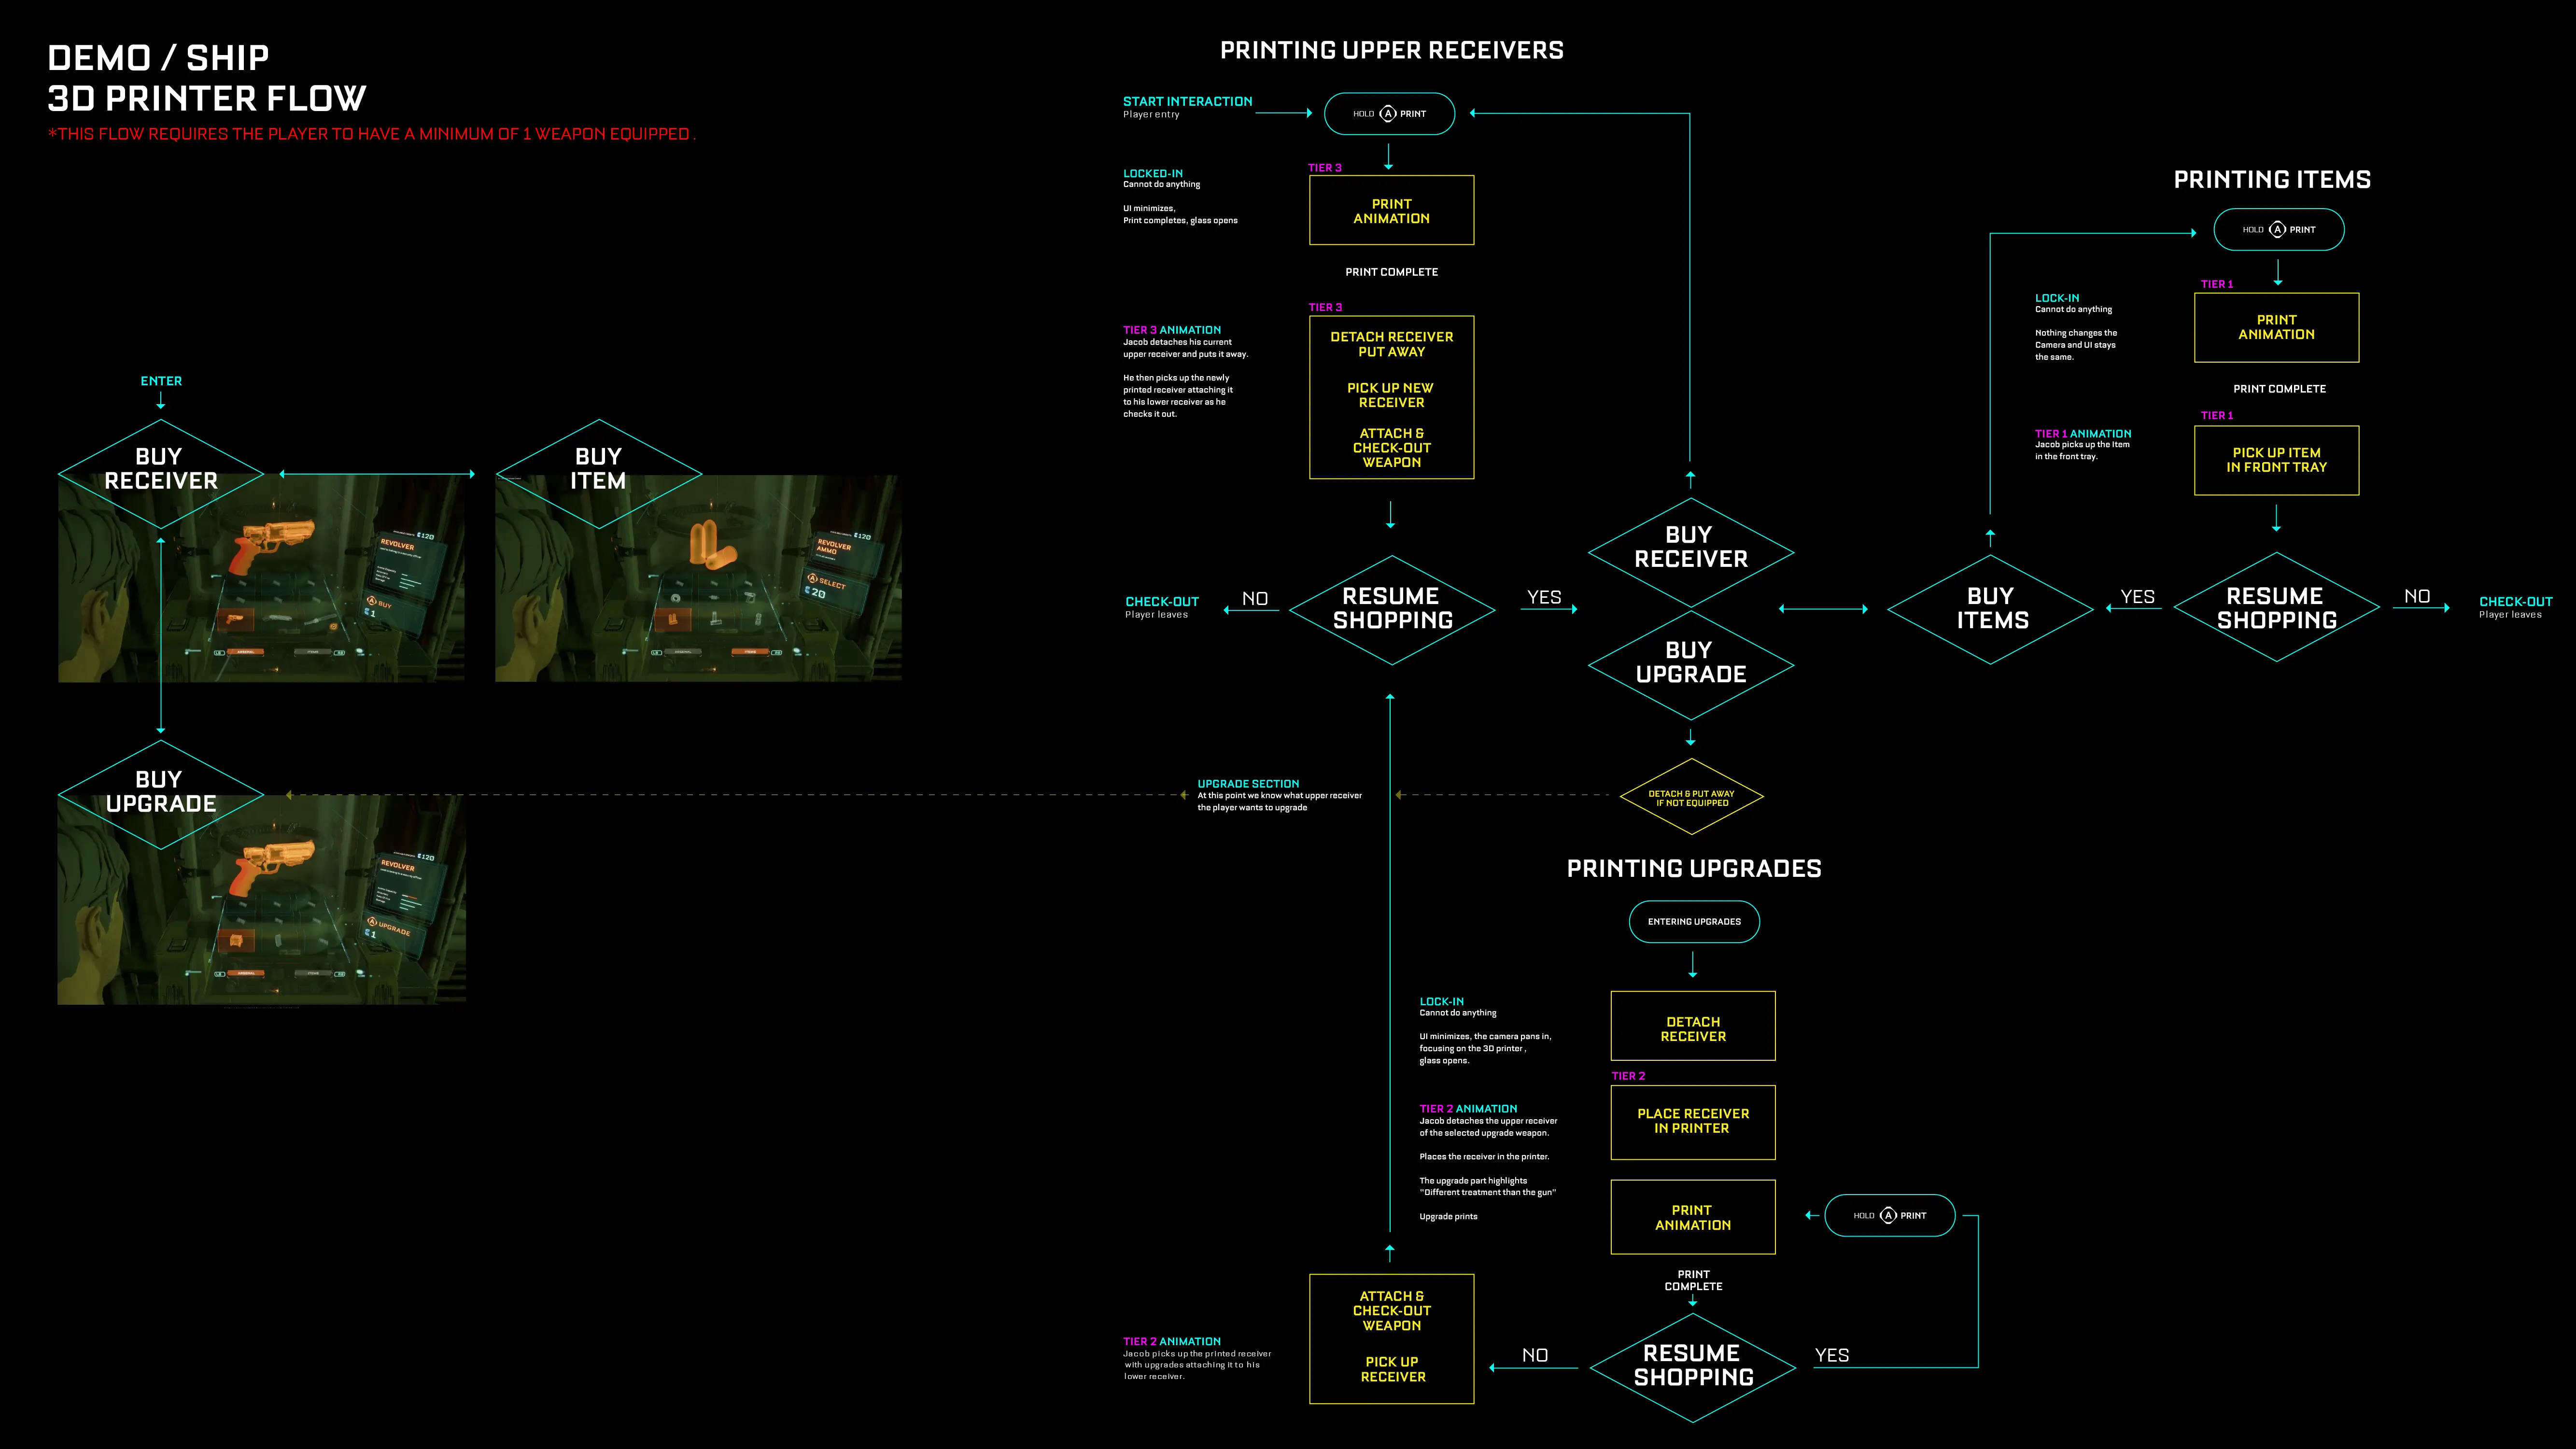Click the Hold A Print pill under Printing Items

coord(2278,230)
